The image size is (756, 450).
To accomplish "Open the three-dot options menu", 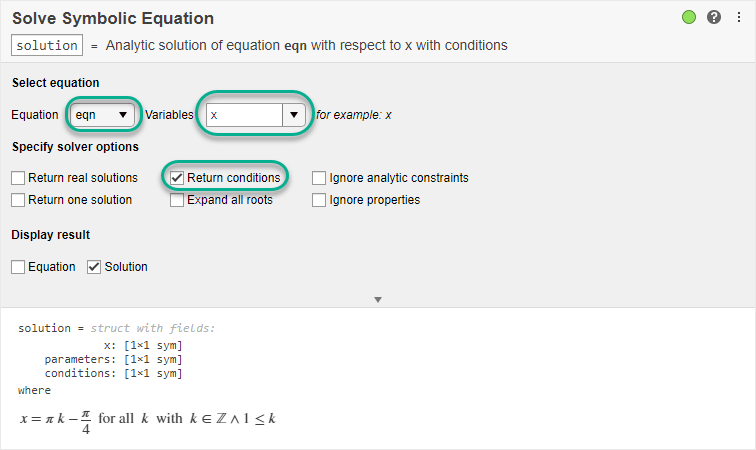I will (x=738, y=17).
